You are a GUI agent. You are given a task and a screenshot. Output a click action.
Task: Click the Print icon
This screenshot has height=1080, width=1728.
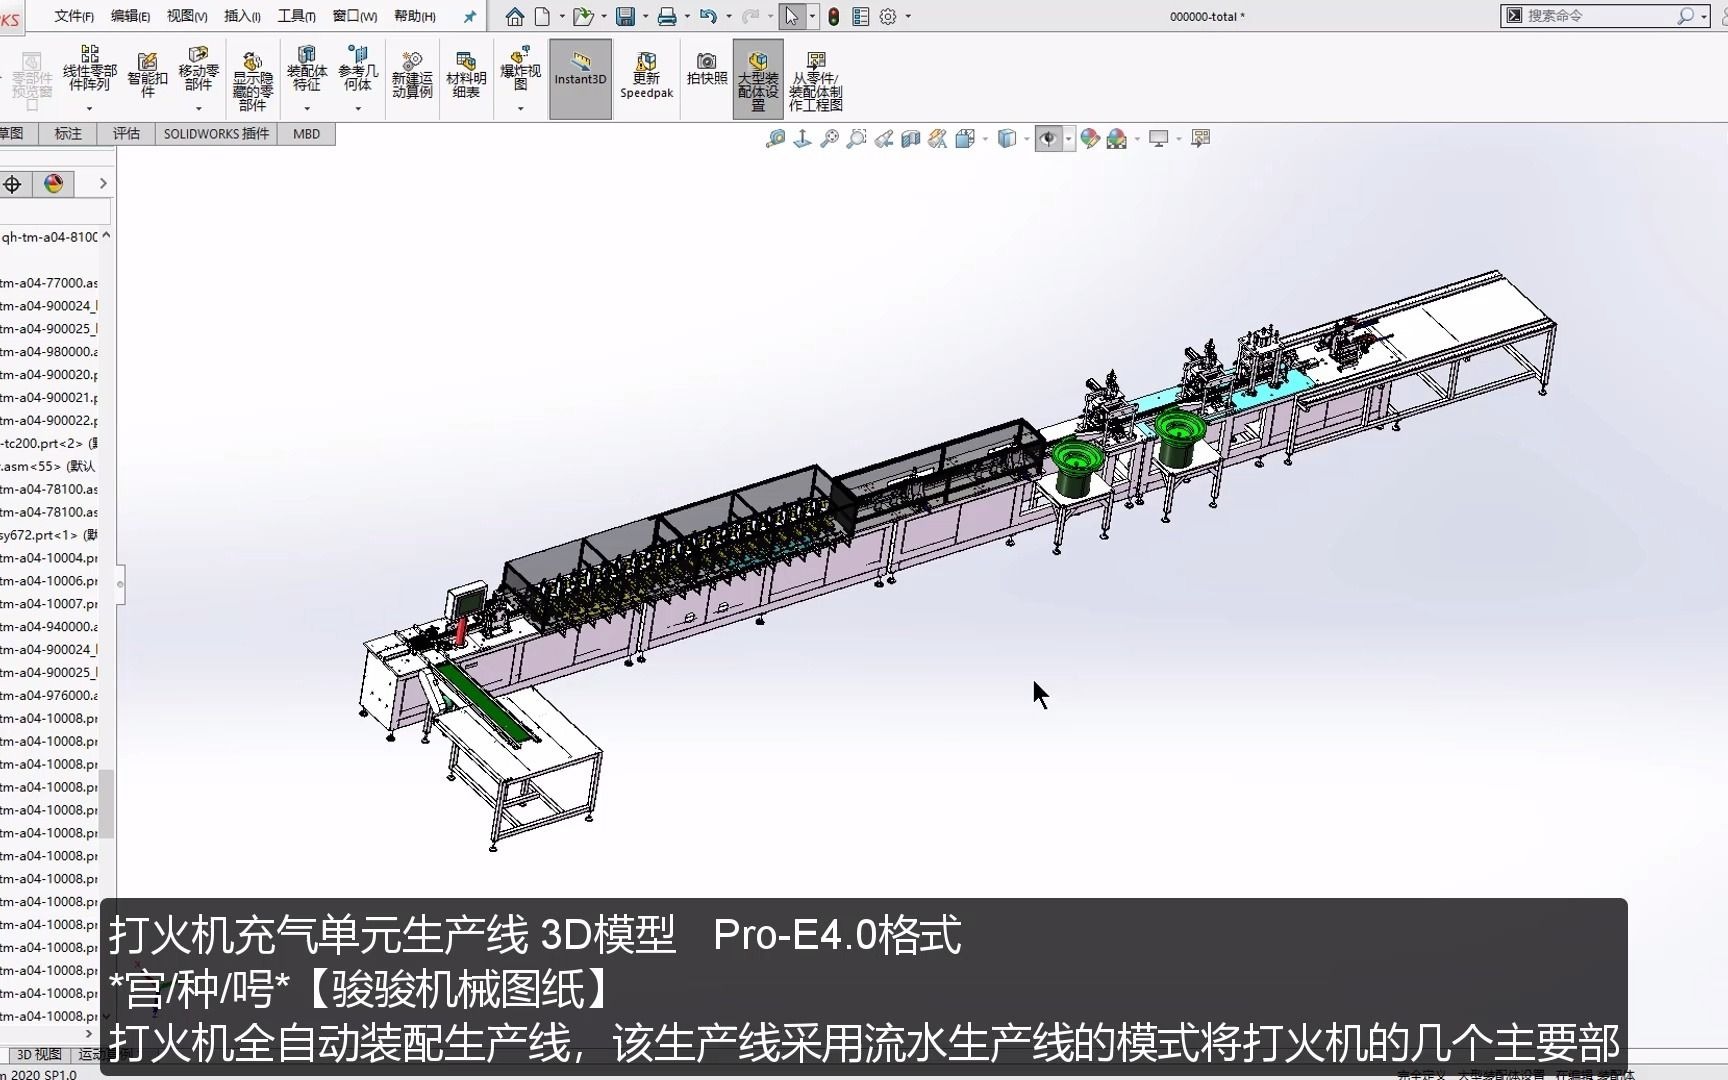click(667, 16)
